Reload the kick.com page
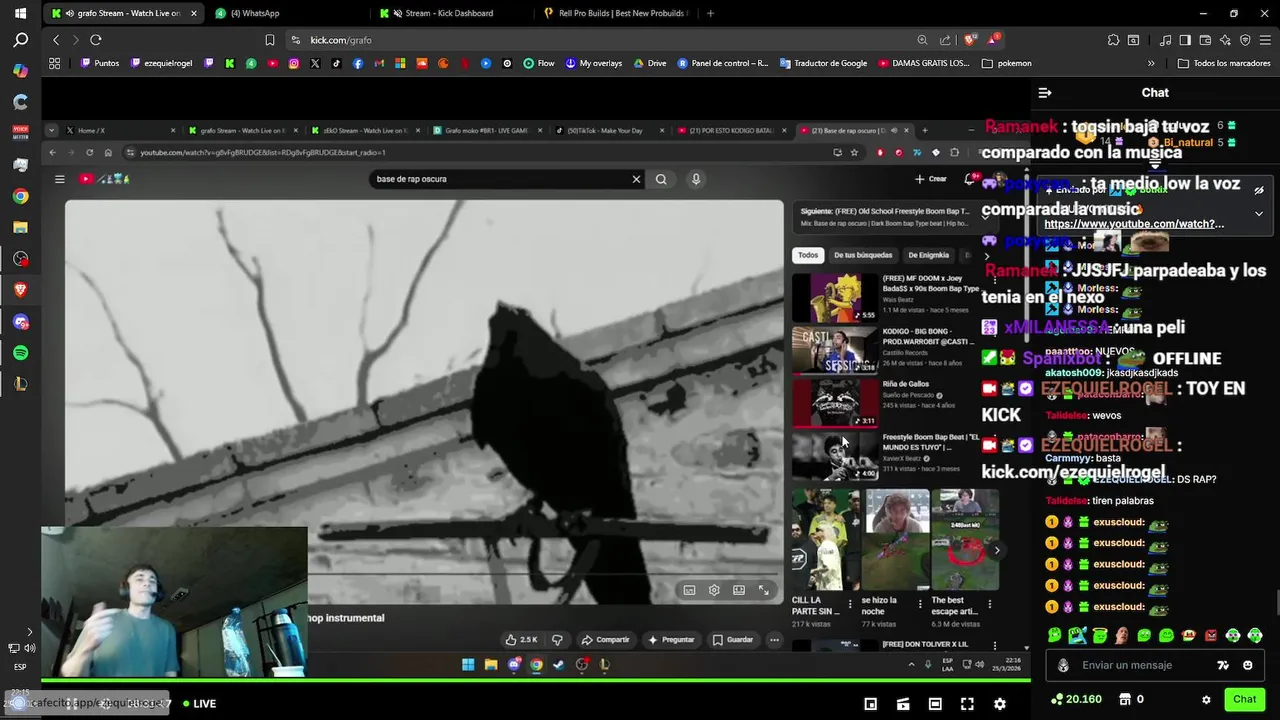The width and height of the screenshot is (1280, 720). coord(95,40)
